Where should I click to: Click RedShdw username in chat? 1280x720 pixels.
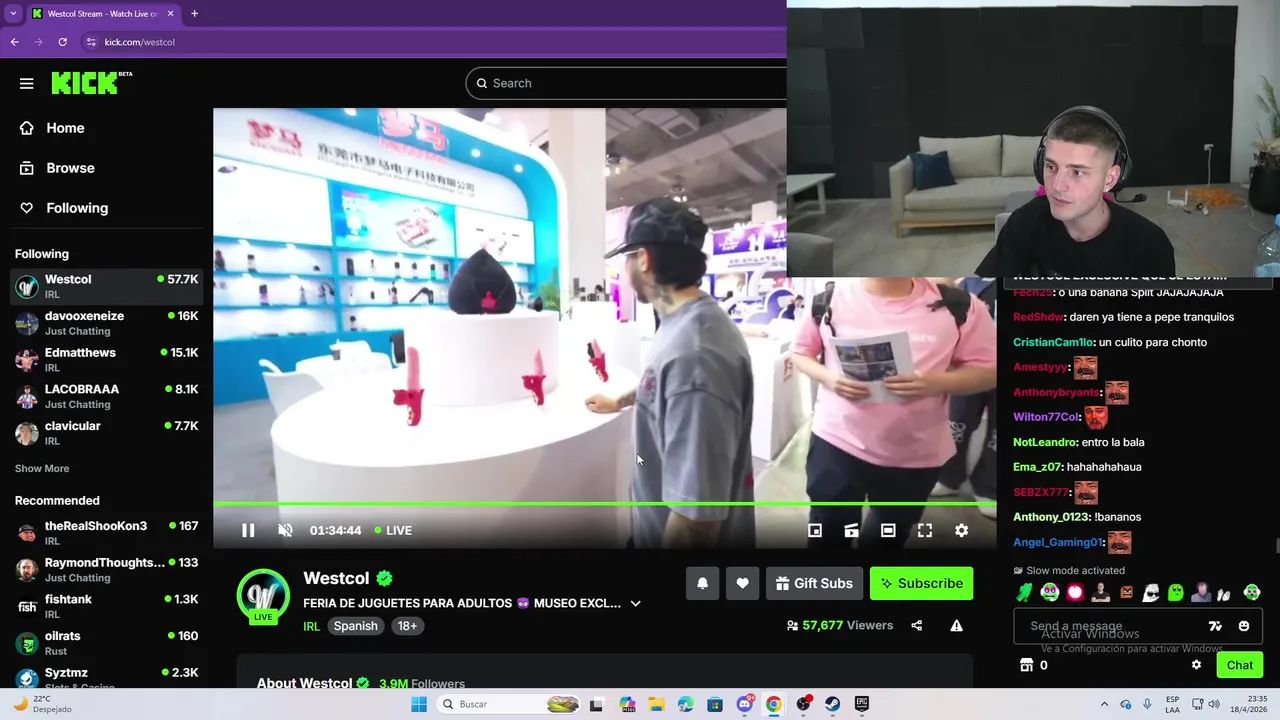(1038, 317)
